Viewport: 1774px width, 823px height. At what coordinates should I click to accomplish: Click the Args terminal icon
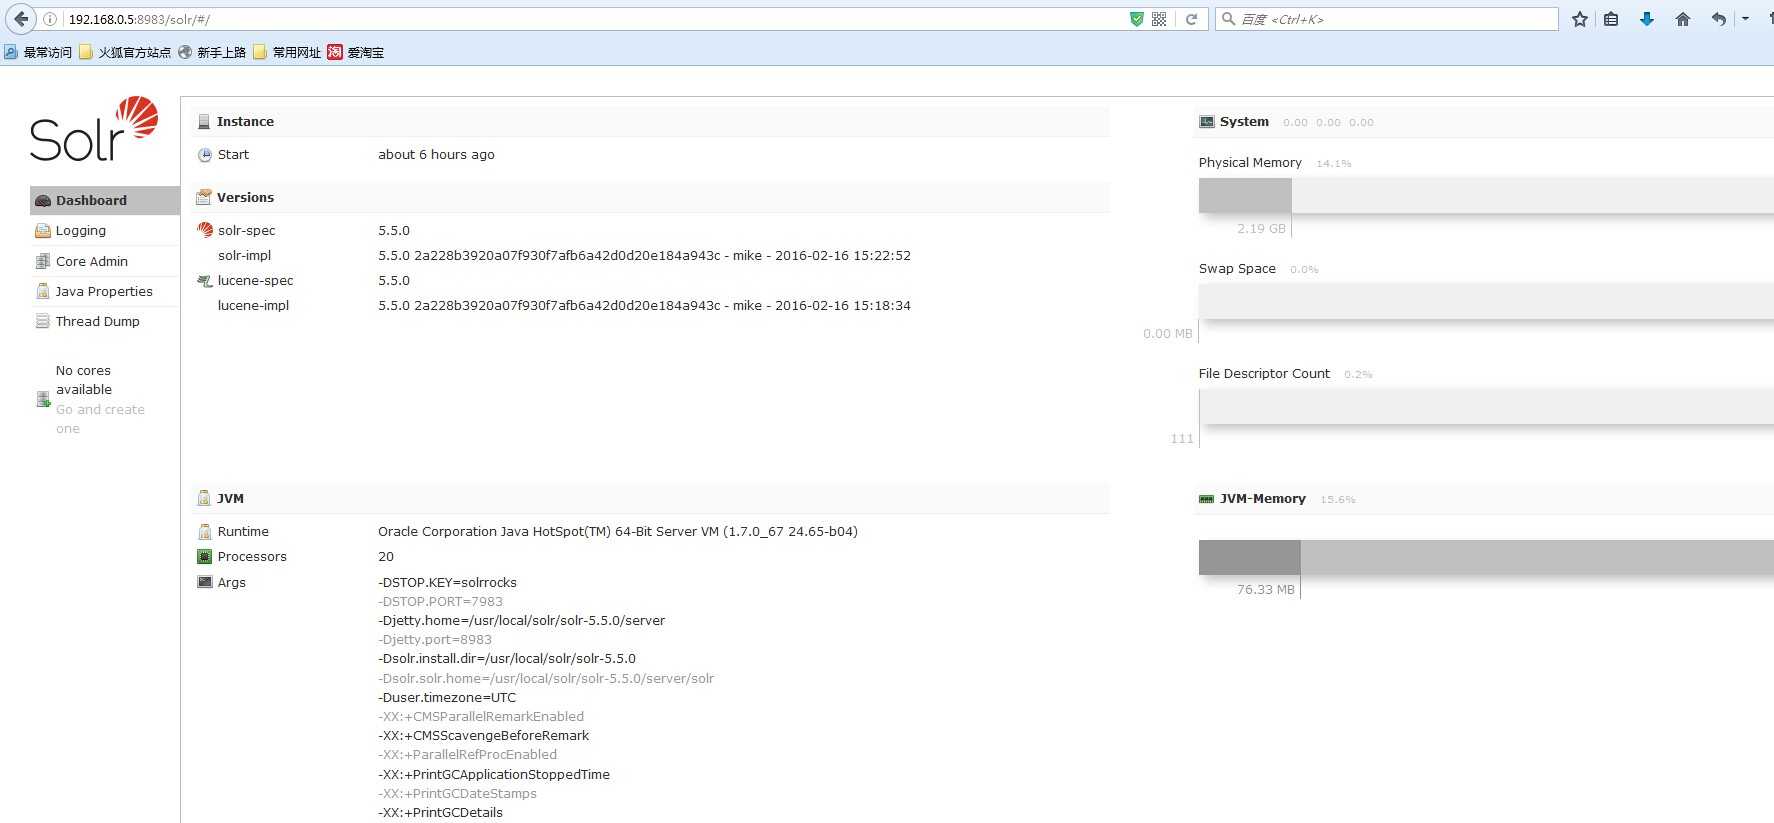point(205,582)
